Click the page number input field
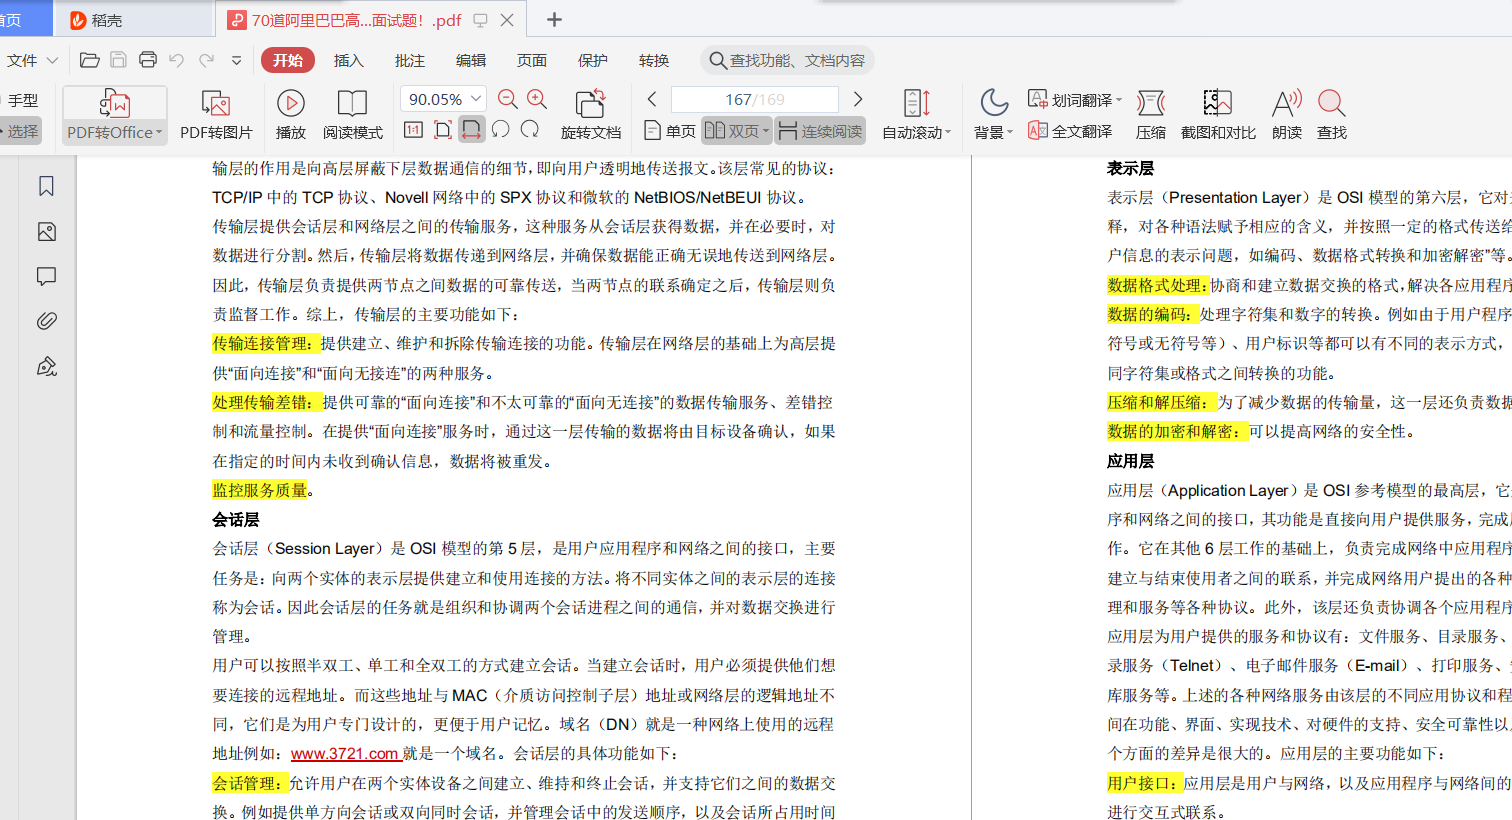Image resolution: width=1512 pixels, height=820 pixels. click(x=754, y=99)
